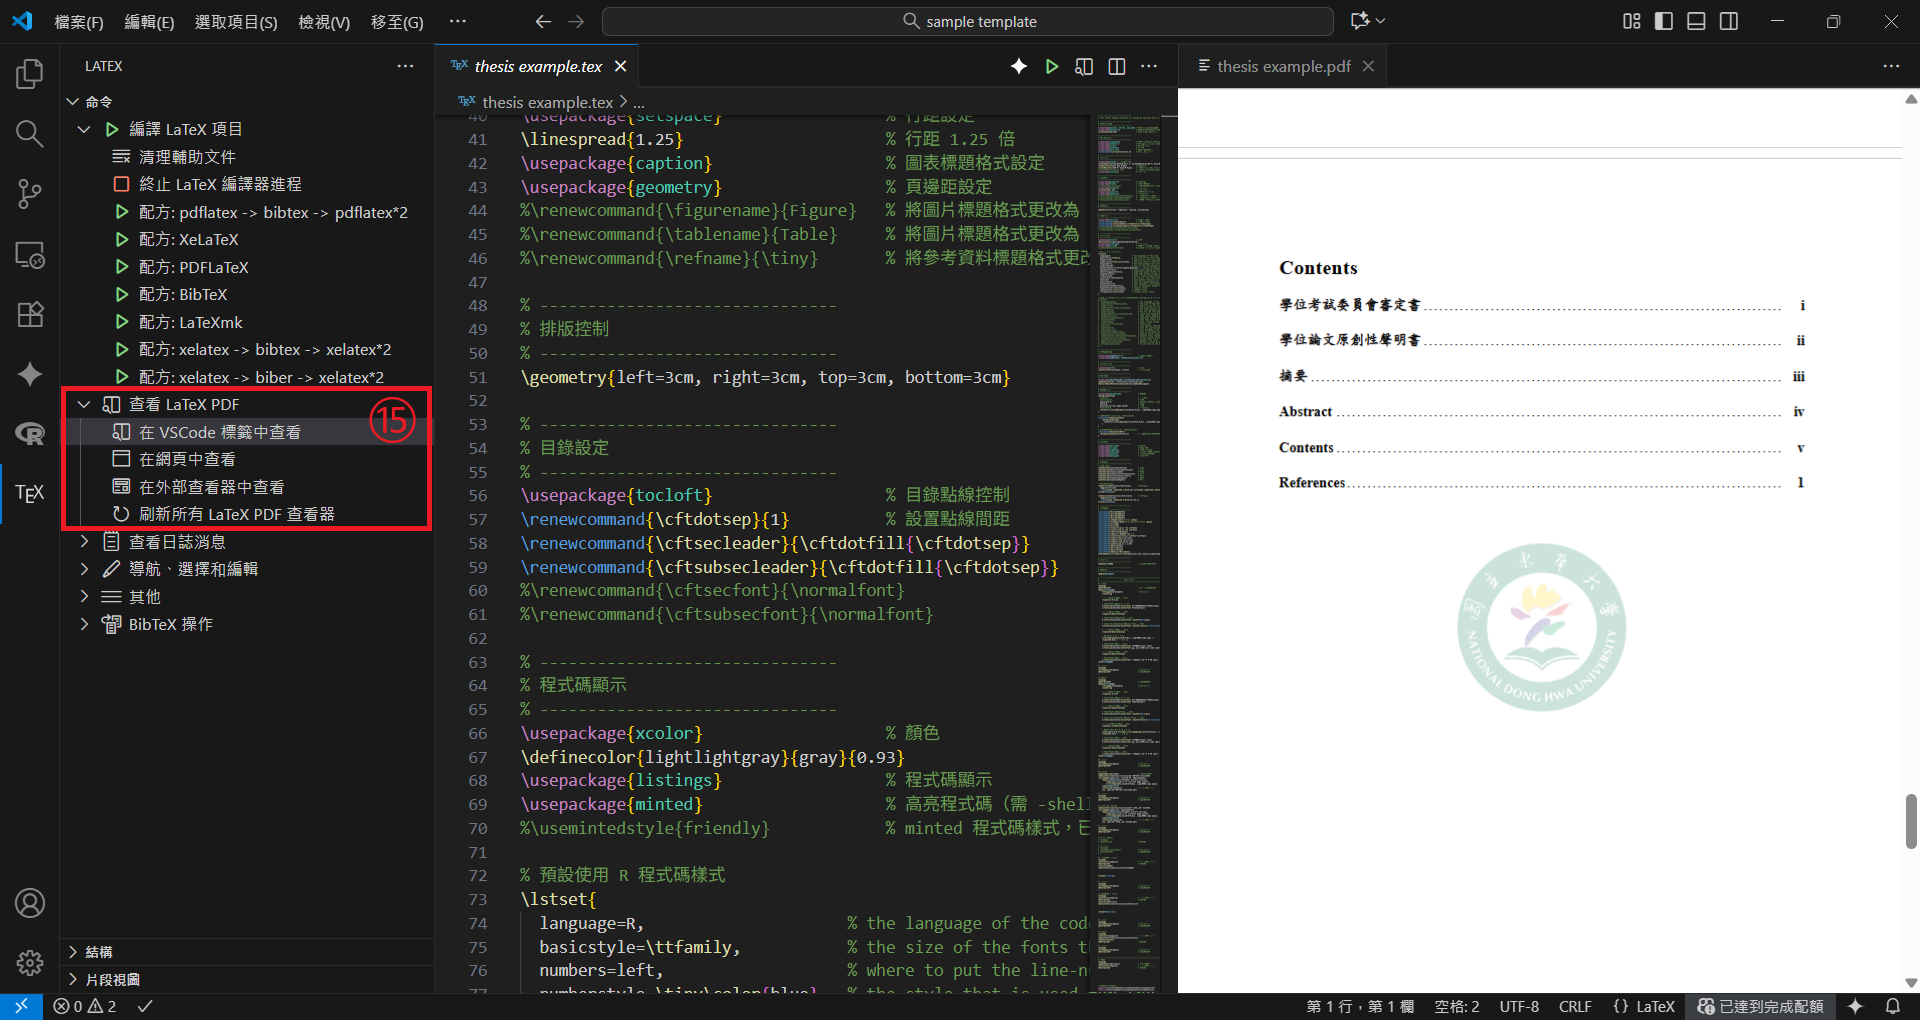The height and width of the screenshot is (1020, 1920).
Task: Close the thesis example.tex tab
Action: (621, 66)
